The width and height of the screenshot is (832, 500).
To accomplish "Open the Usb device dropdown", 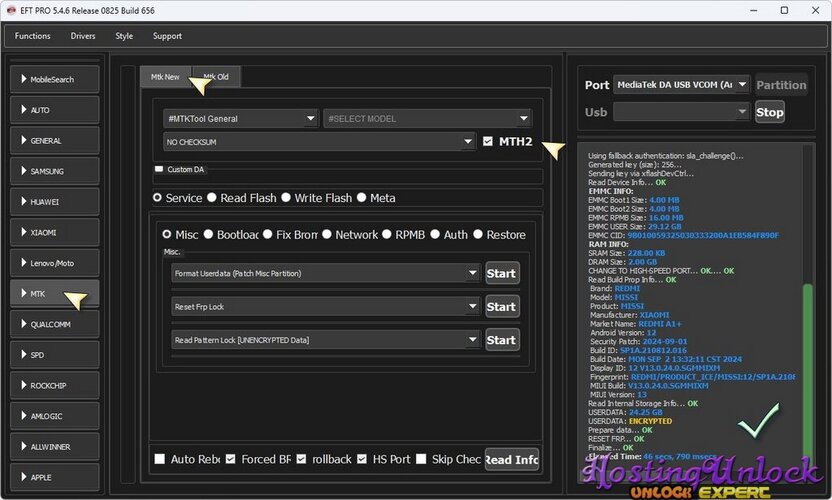I will (681, 112).
